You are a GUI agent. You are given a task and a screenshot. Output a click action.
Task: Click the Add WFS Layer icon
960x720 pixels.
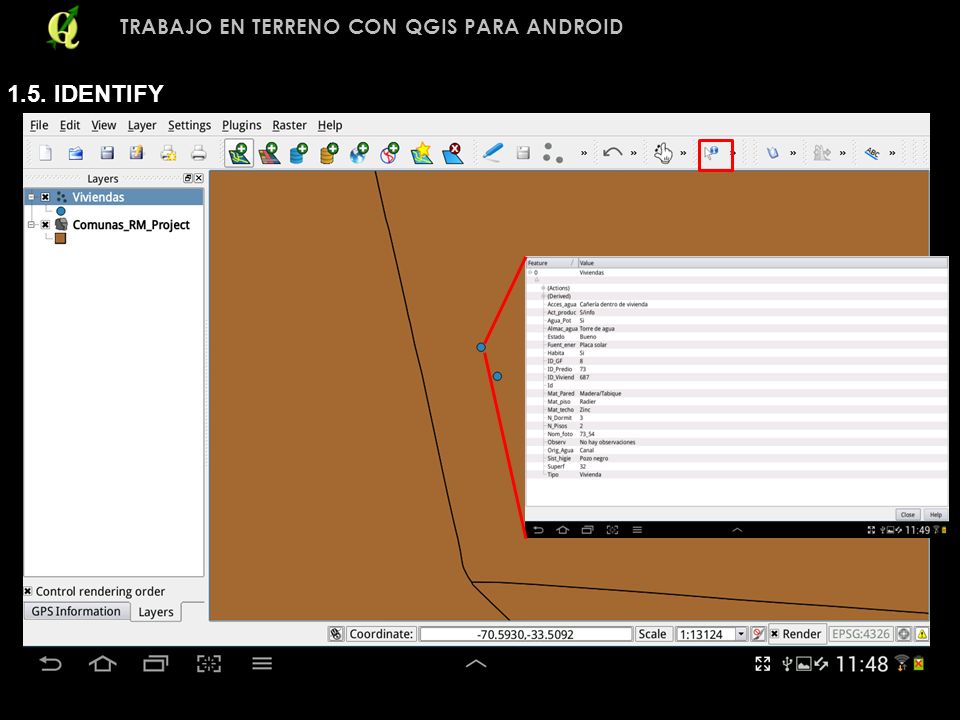pos(390,152)
